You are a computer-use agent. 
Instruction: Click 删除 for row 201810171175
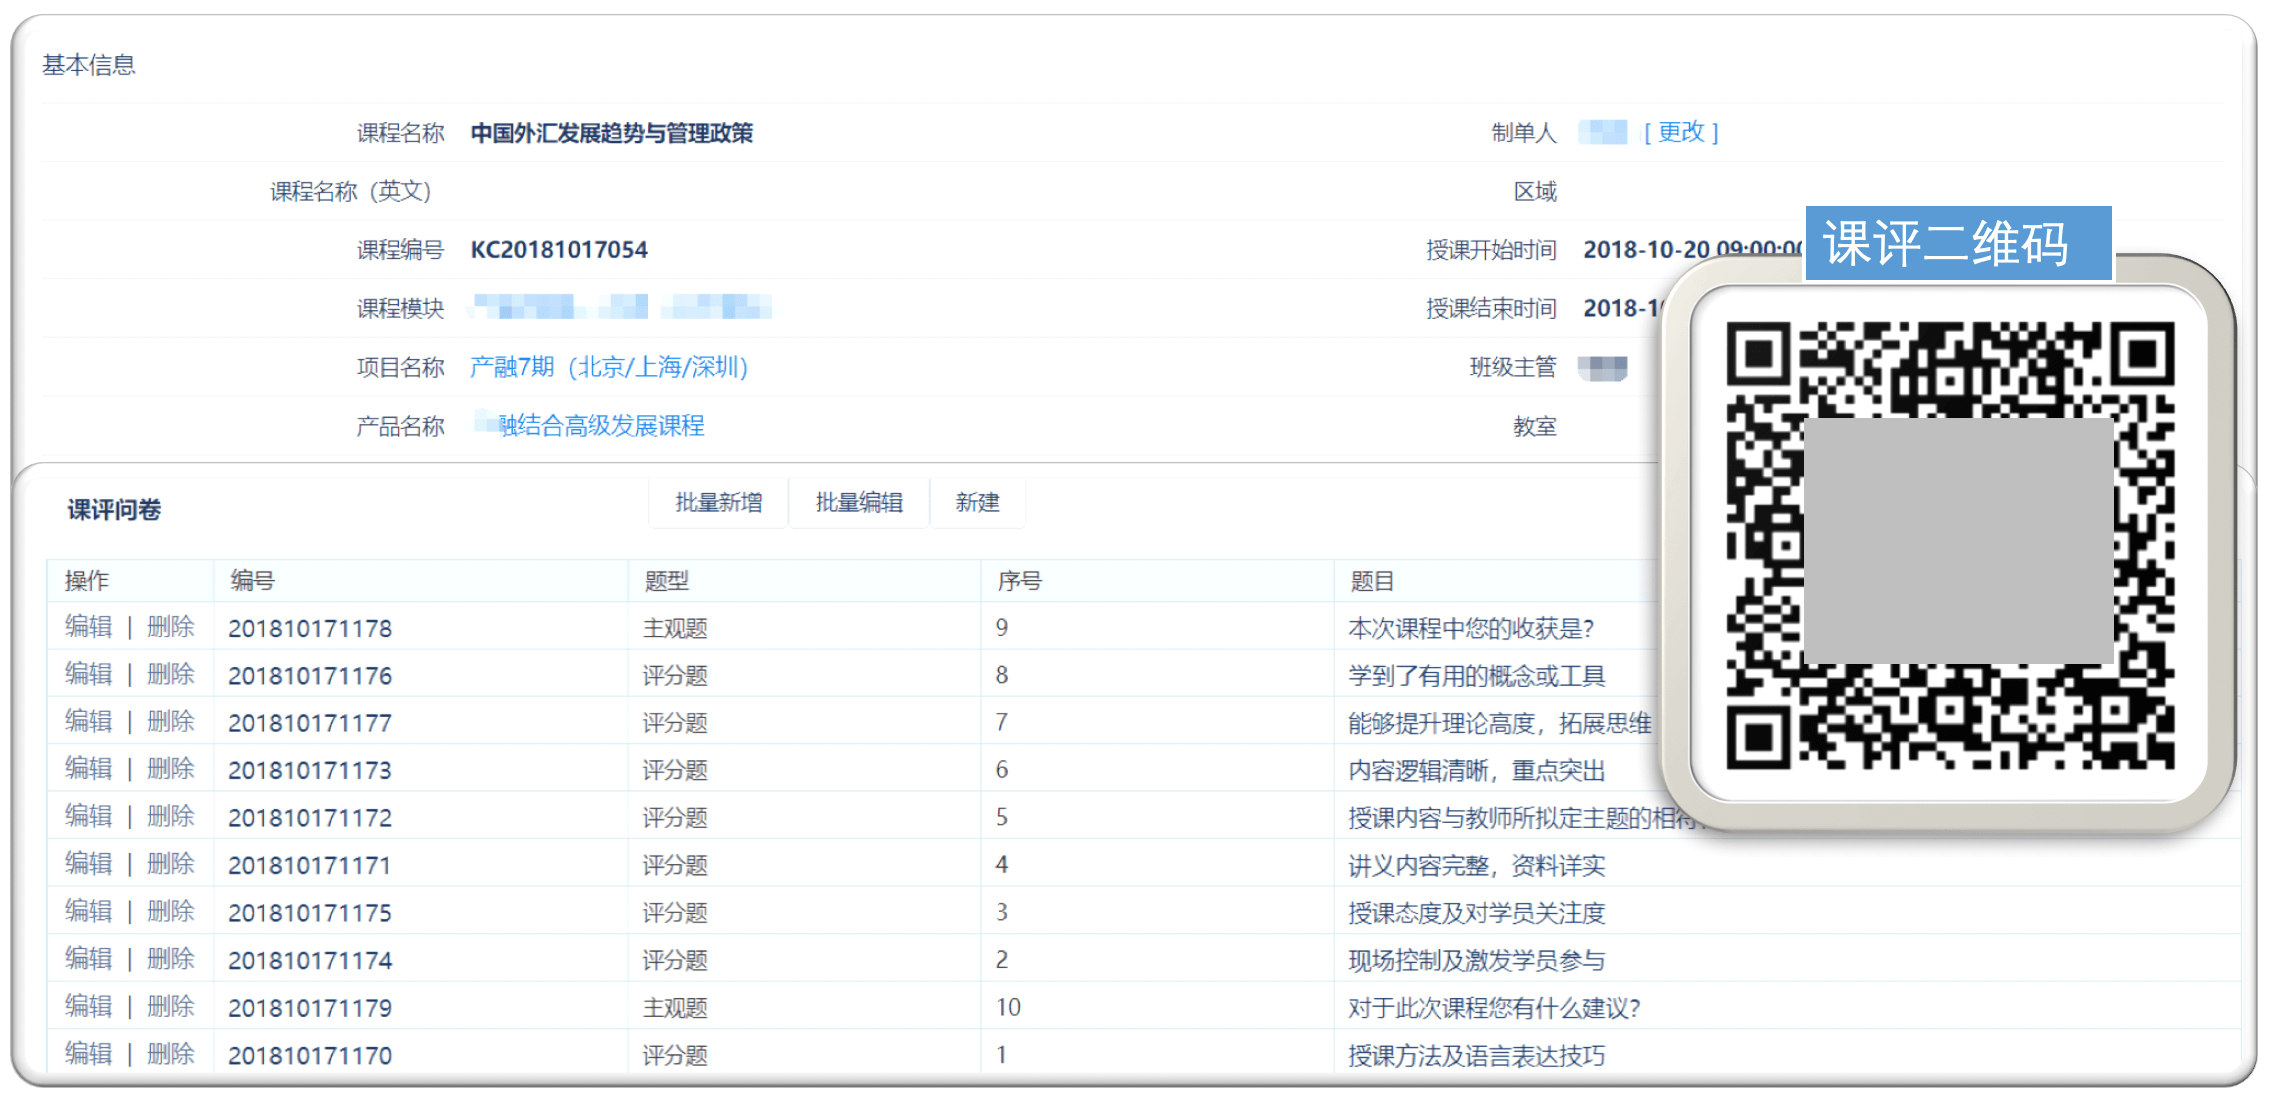pyautogui.click(x=171, y=912)
